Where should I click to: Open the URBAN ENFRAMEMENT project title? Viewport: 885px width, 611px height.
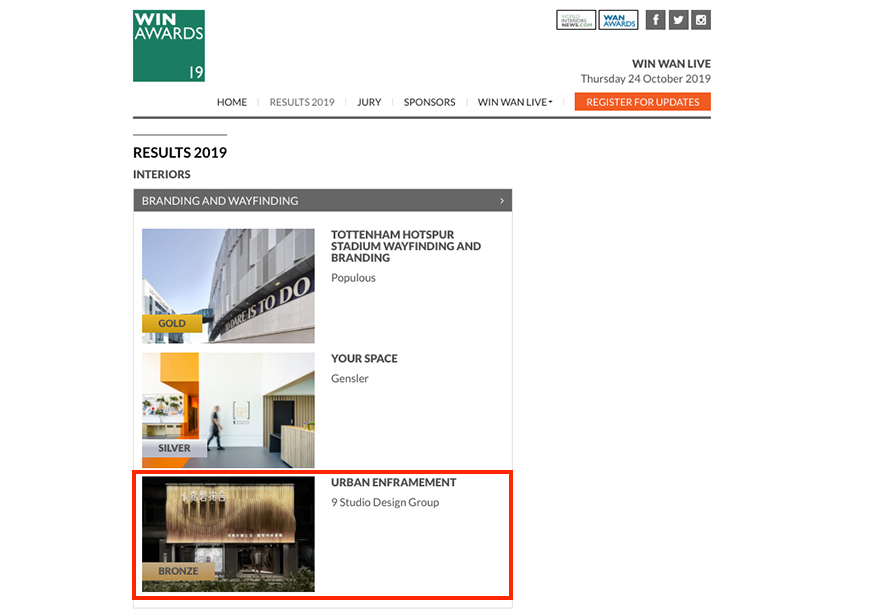pos(393,482)
